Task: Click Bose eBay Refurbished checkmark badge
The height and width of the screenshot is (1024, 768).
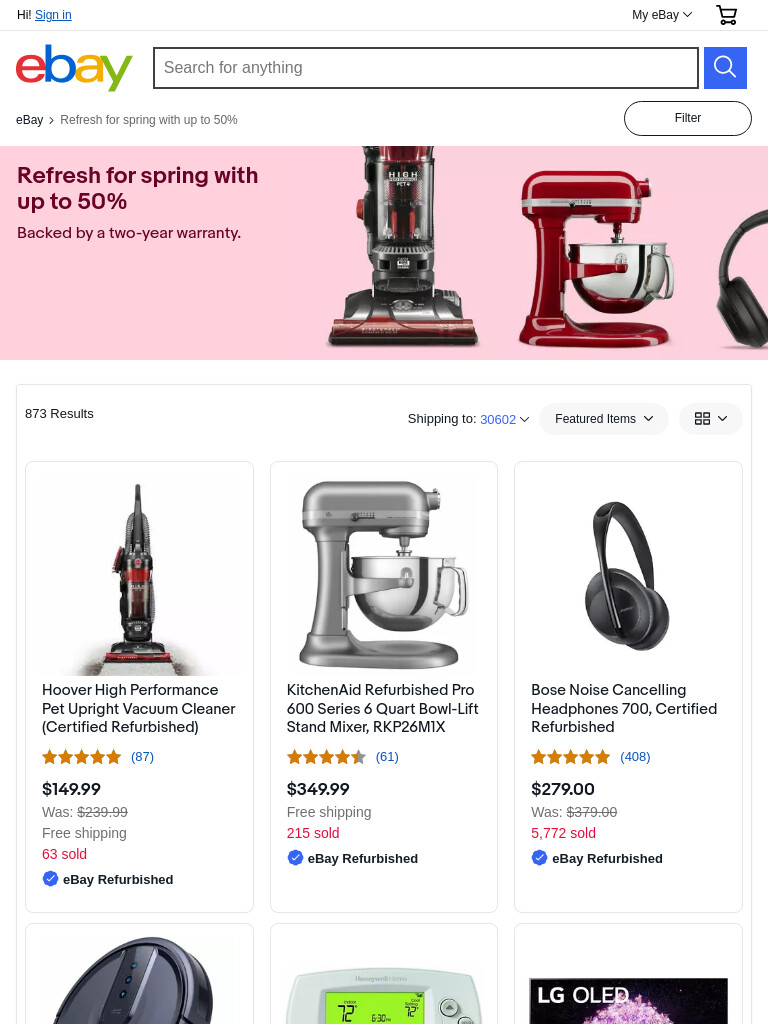Action: click(539, 857)
